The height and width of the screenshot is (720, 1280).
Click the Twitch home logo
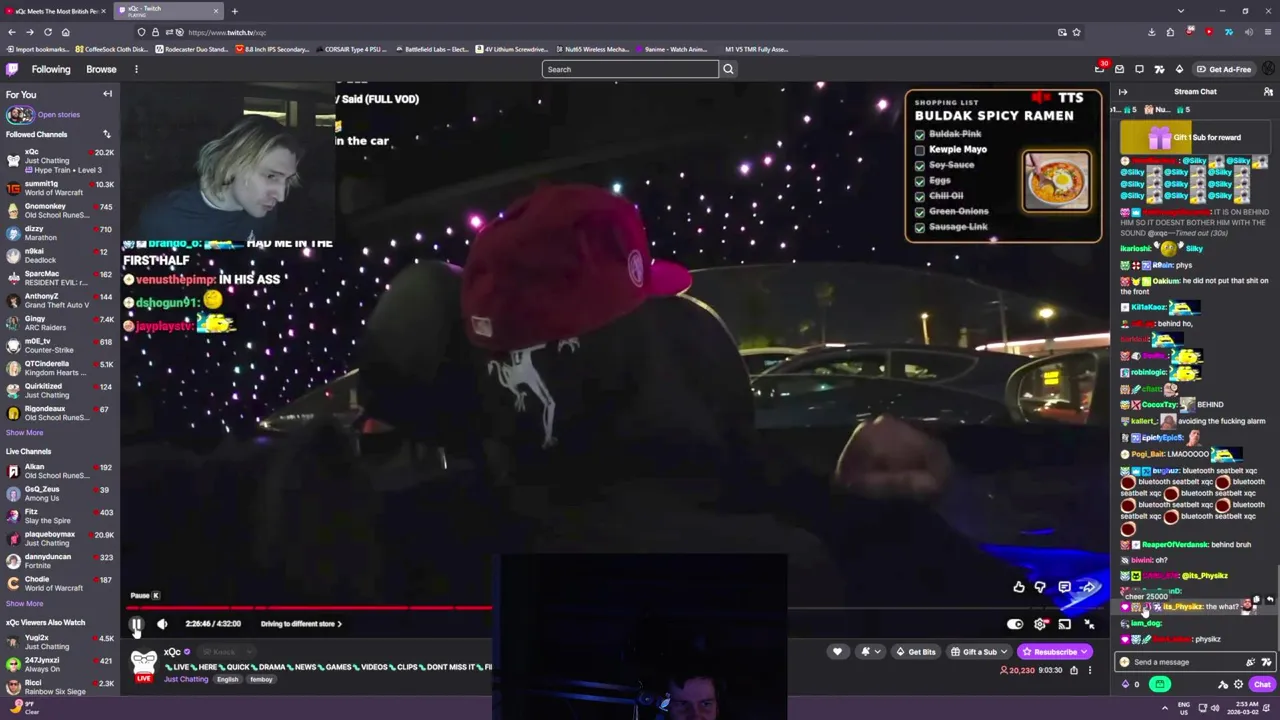point(12,69)
